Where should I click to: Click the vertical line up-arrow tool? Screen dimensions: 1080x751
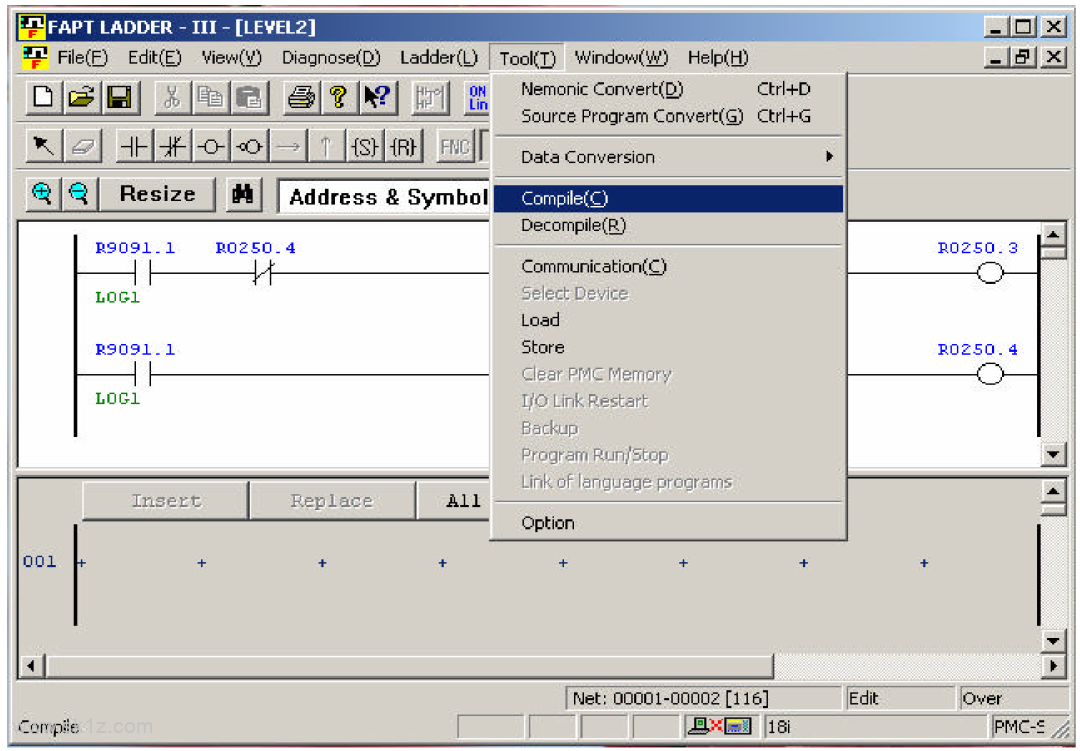click(326, 146)
